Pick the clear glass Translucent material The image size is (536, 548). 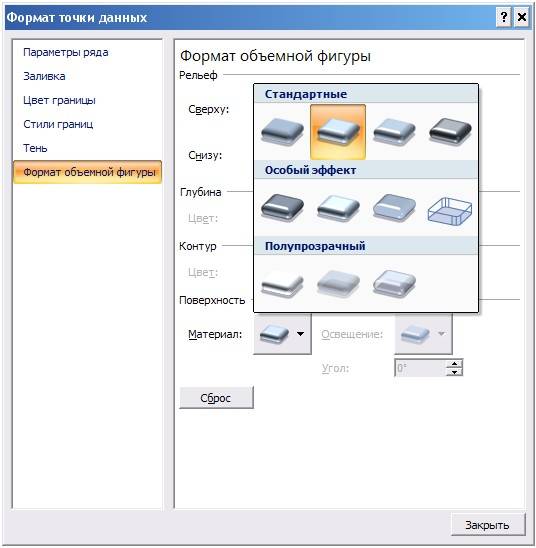click(394, 284)
